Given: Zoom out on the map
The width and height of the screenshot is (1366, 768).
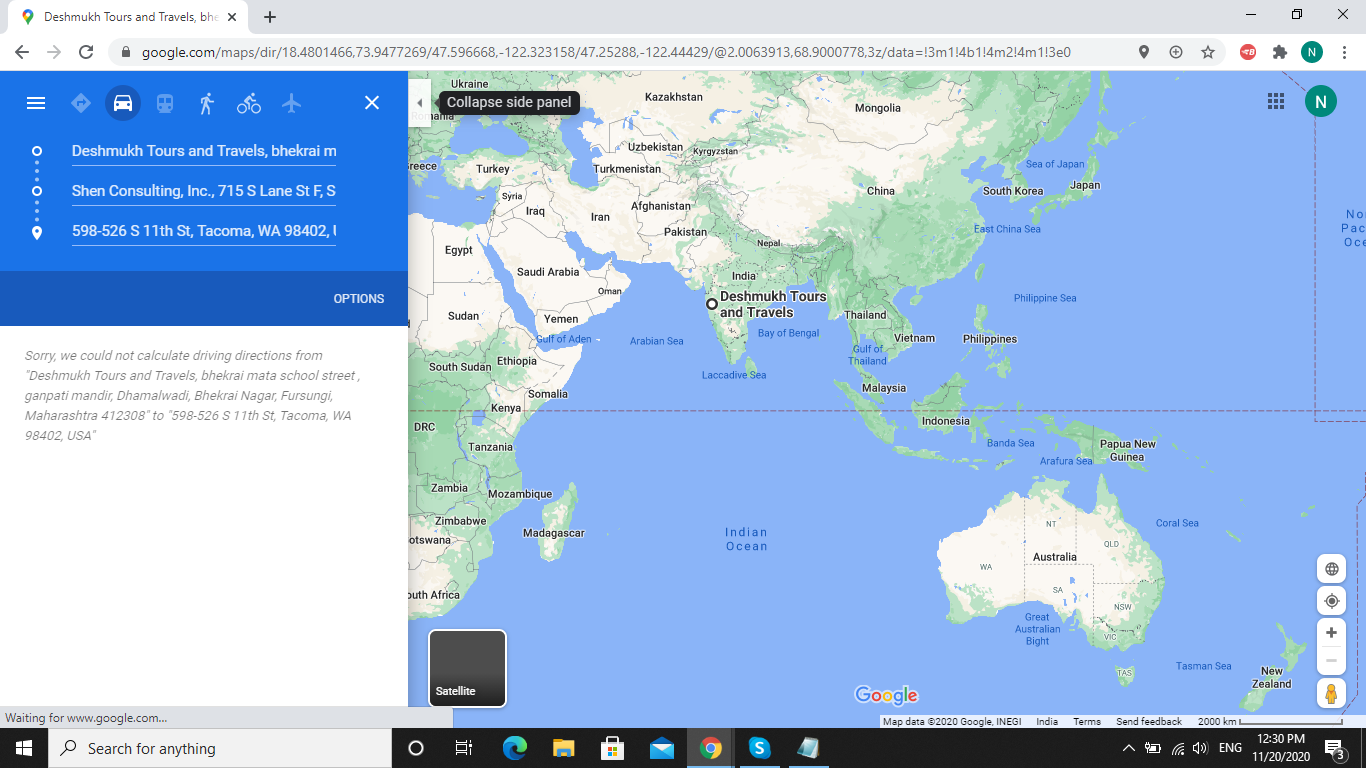Looking at the screenshot, I should [x=1331, y=660].
